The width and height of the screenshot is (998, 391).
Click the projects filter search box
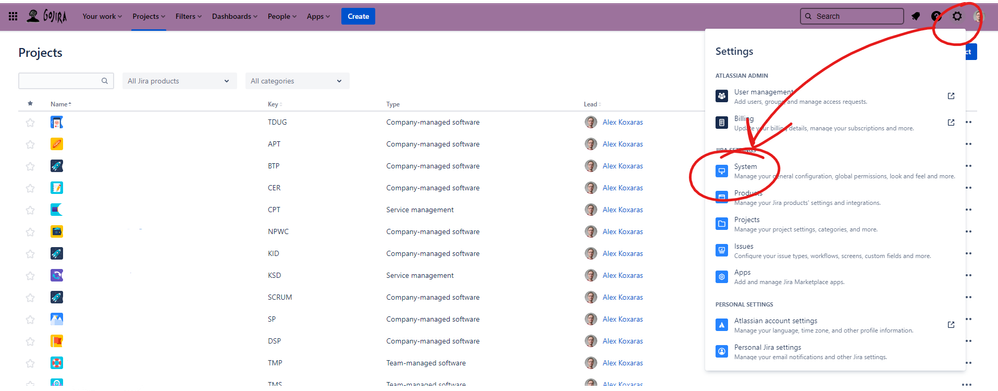point(66,81)
